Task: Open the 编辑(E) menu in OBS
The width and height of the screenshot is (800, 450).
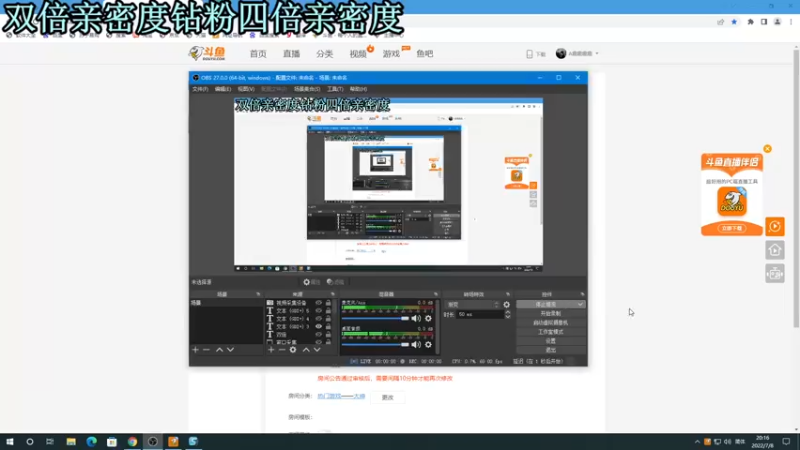Action: point(223,89)
